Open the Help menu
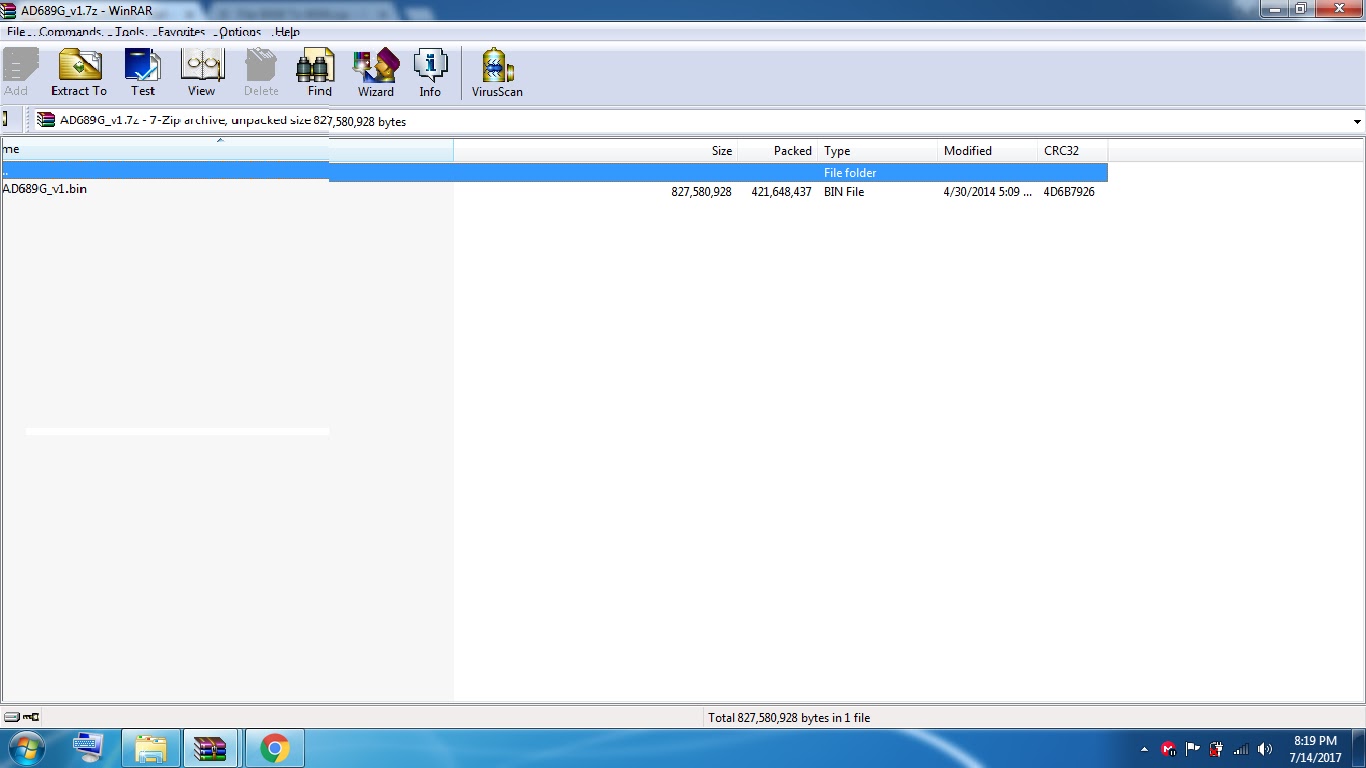This screenshot has width=1366, height=768. click(x=287, y=32)
